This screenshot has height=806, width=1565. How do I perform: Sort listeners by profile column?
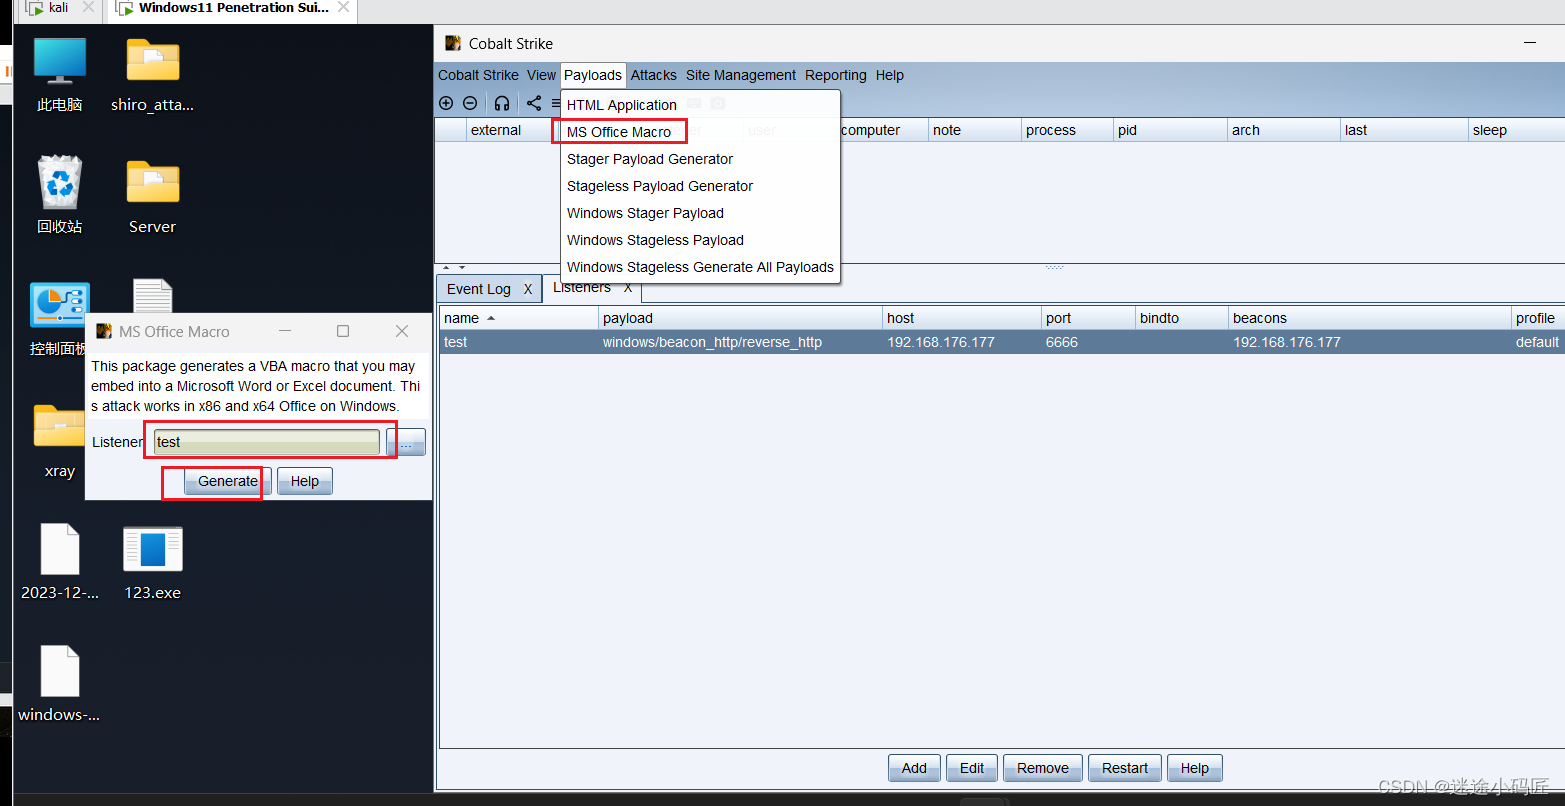coord(1538,318)
